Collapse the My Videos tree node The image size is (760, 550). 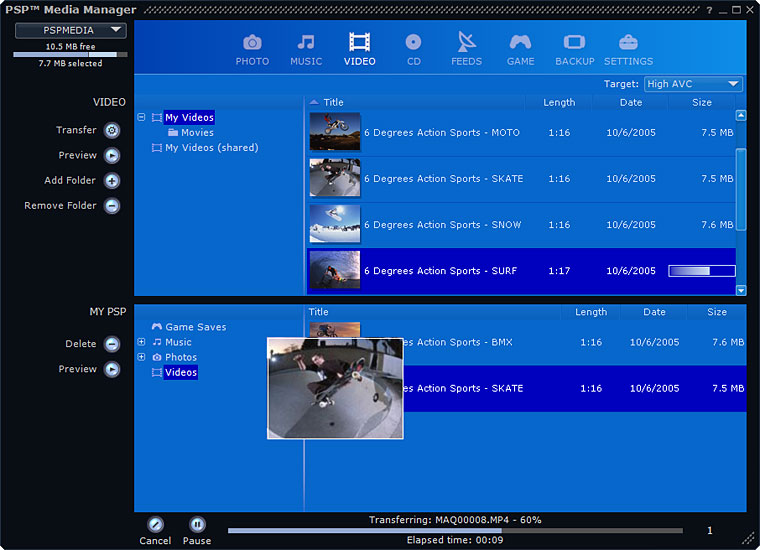click(141, 118)
